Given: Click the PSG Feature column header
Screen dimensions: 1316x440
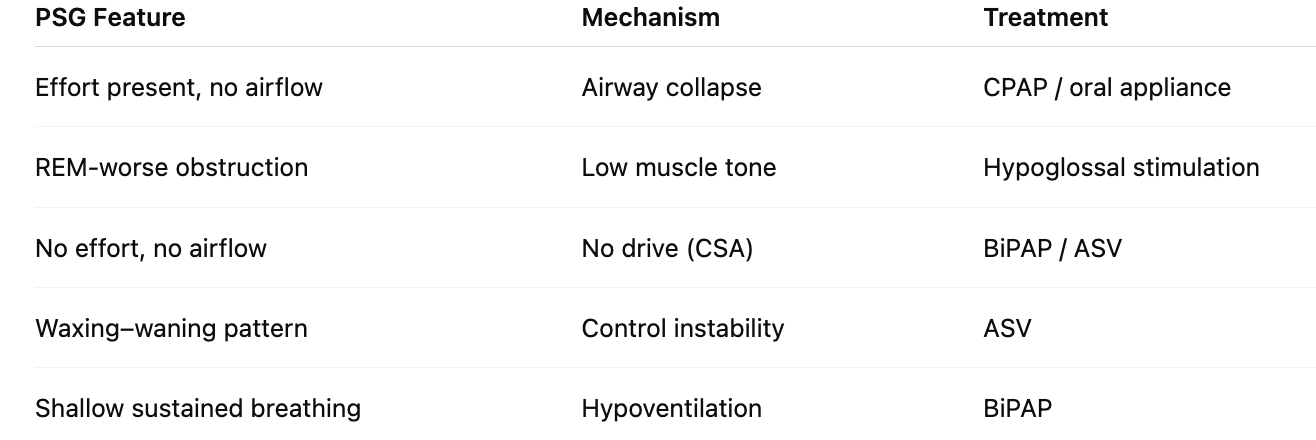Looking at the screenshot, I should click(x=110, y=17).
